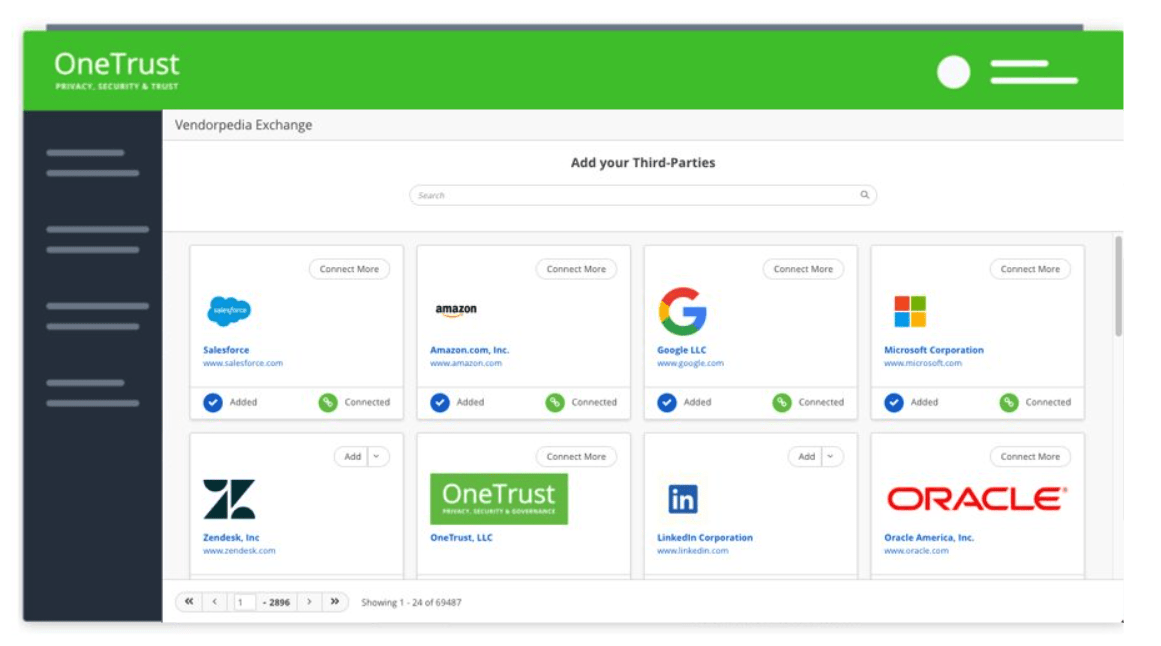Click Connect More on Oracle card
This screenshot has height=646, width=1161.
(x=1030, y=456)
